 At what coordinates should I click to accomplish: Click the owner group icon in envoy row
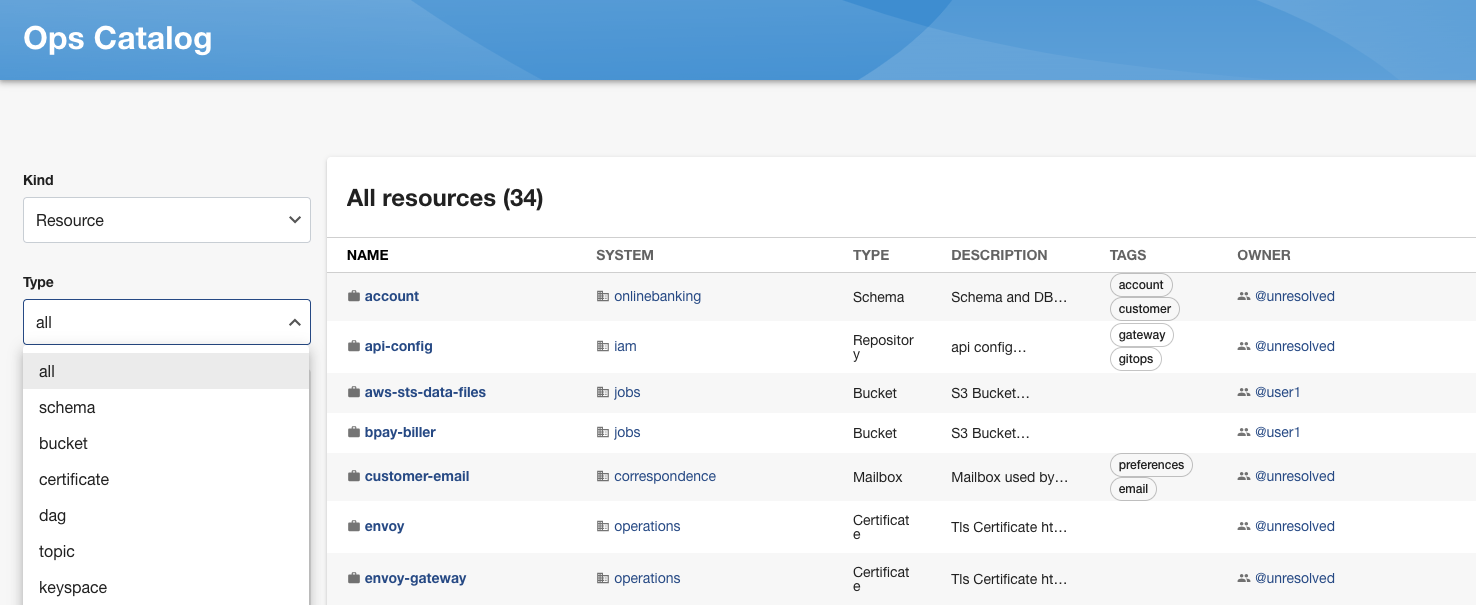[1244, 526]
